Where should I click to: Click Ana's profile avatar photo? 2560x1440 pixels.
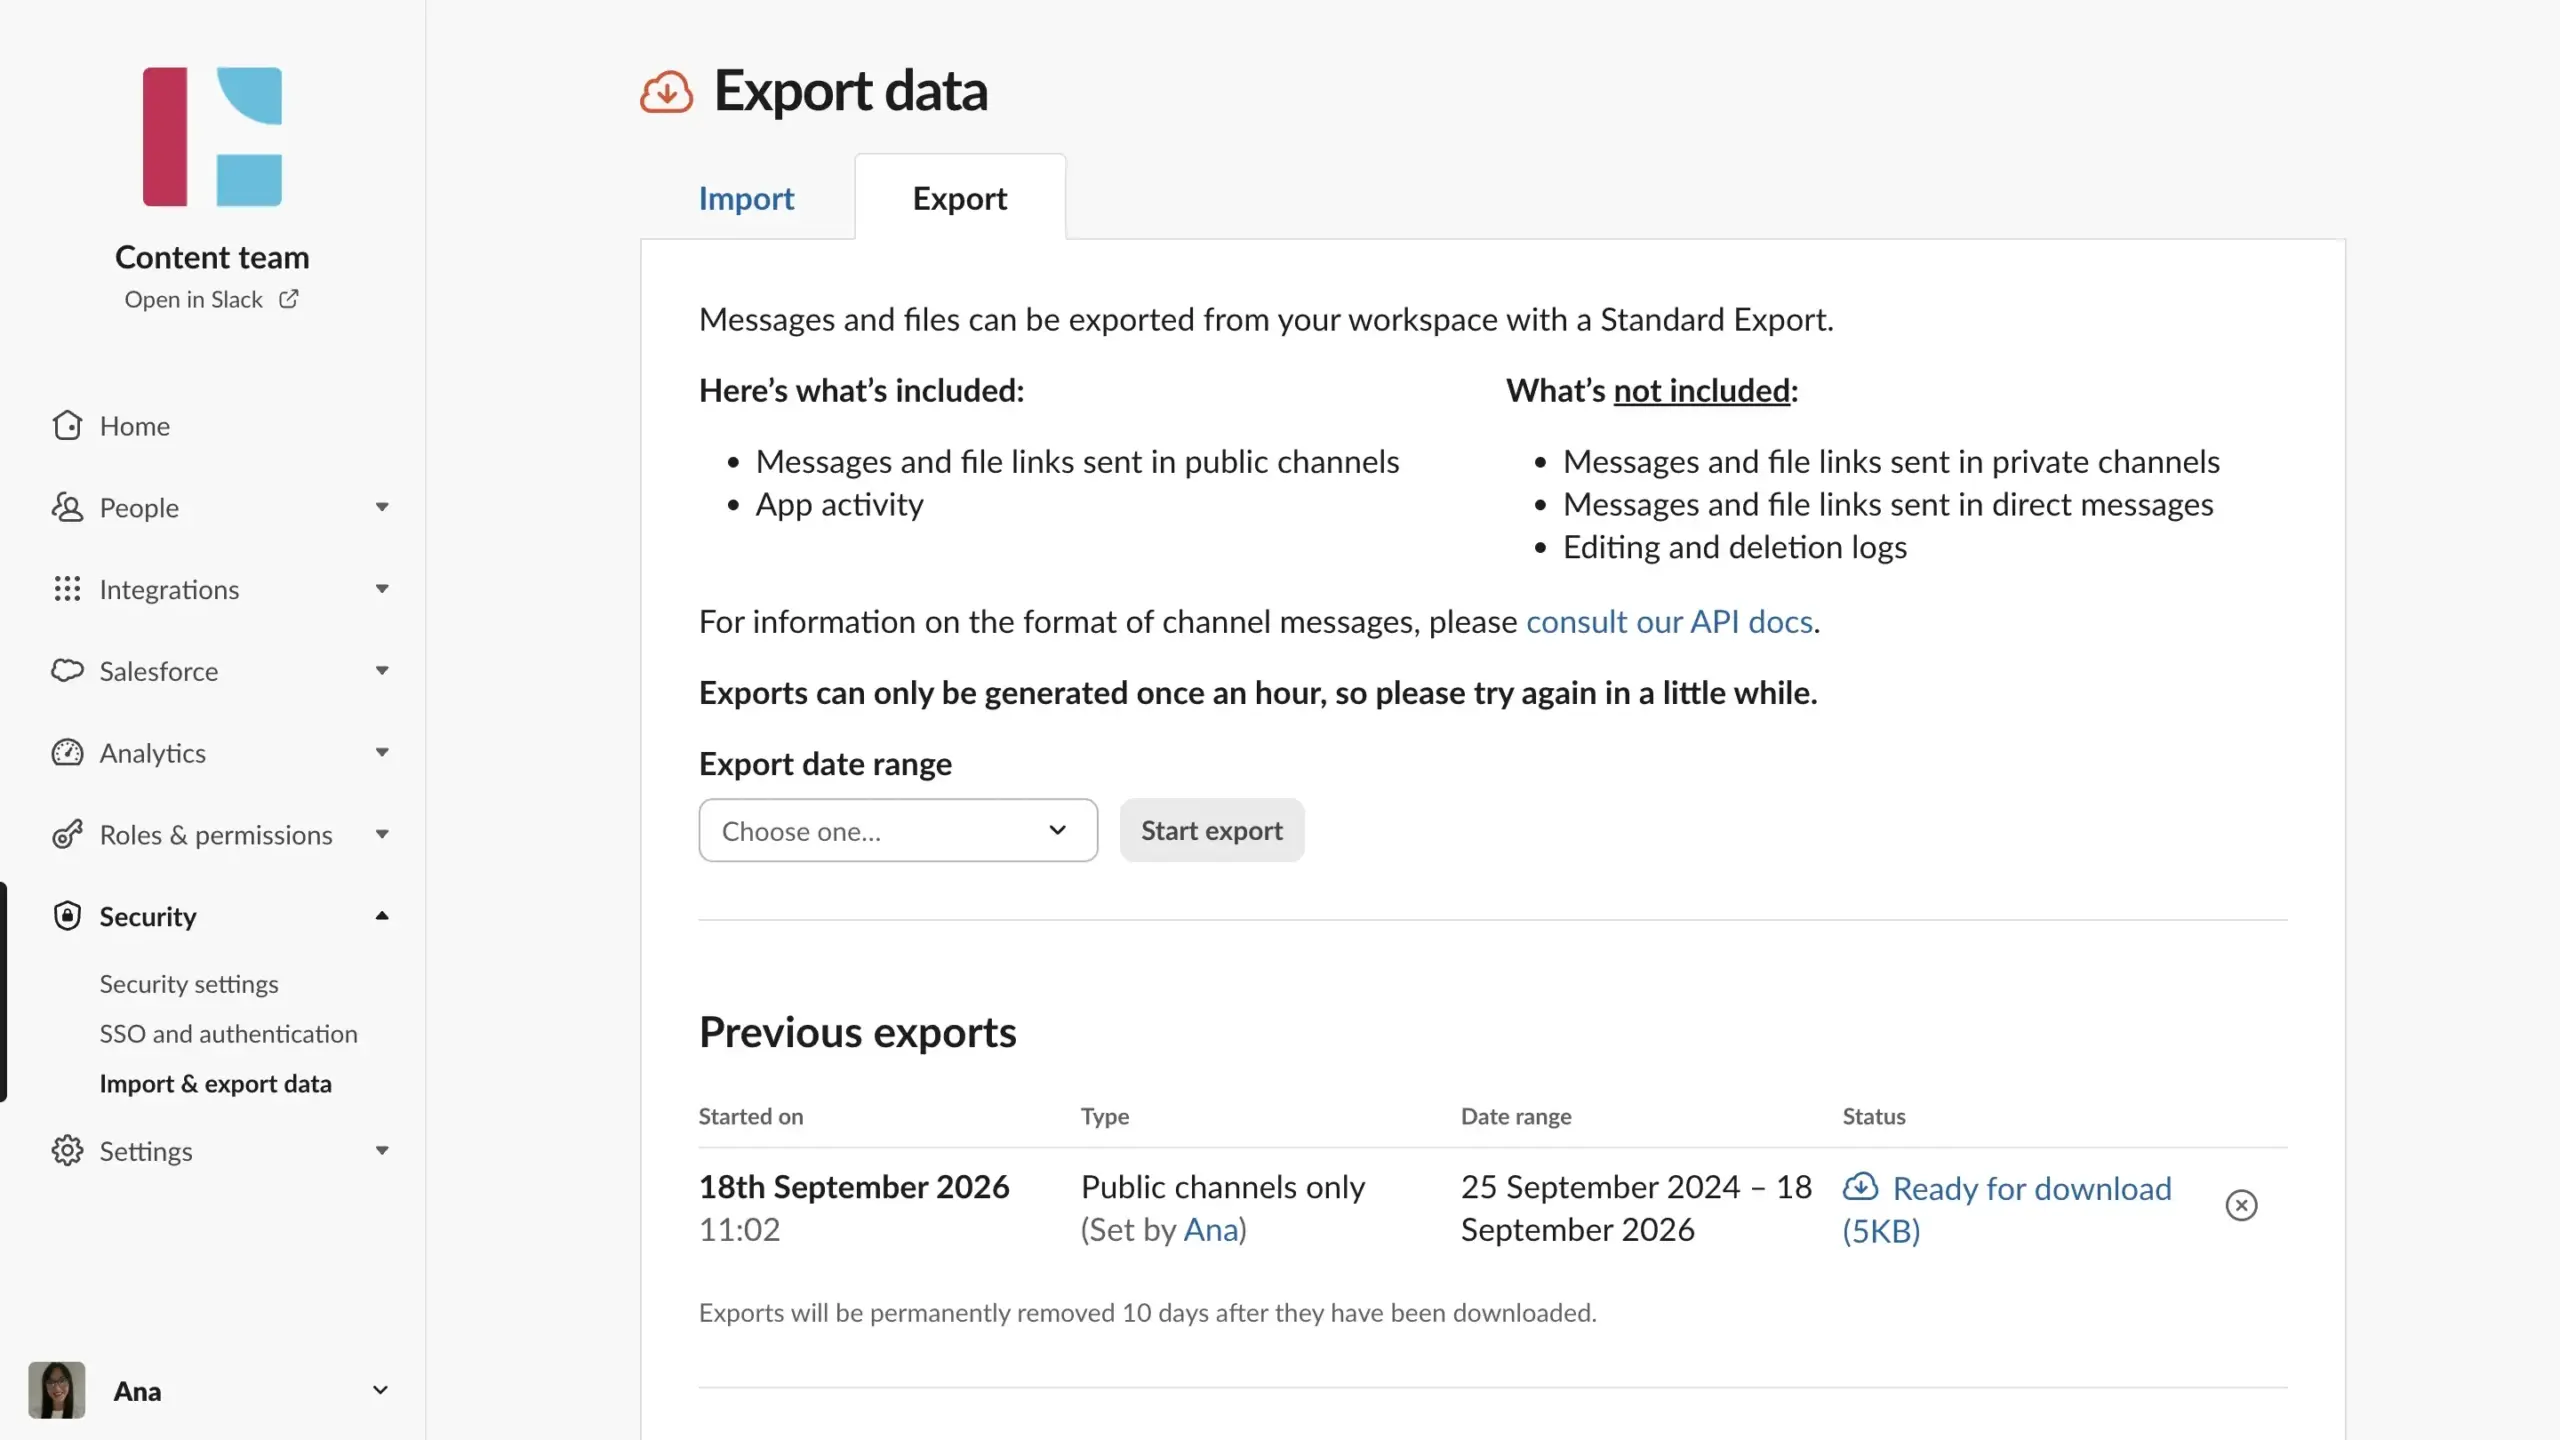coord(57,1390)
